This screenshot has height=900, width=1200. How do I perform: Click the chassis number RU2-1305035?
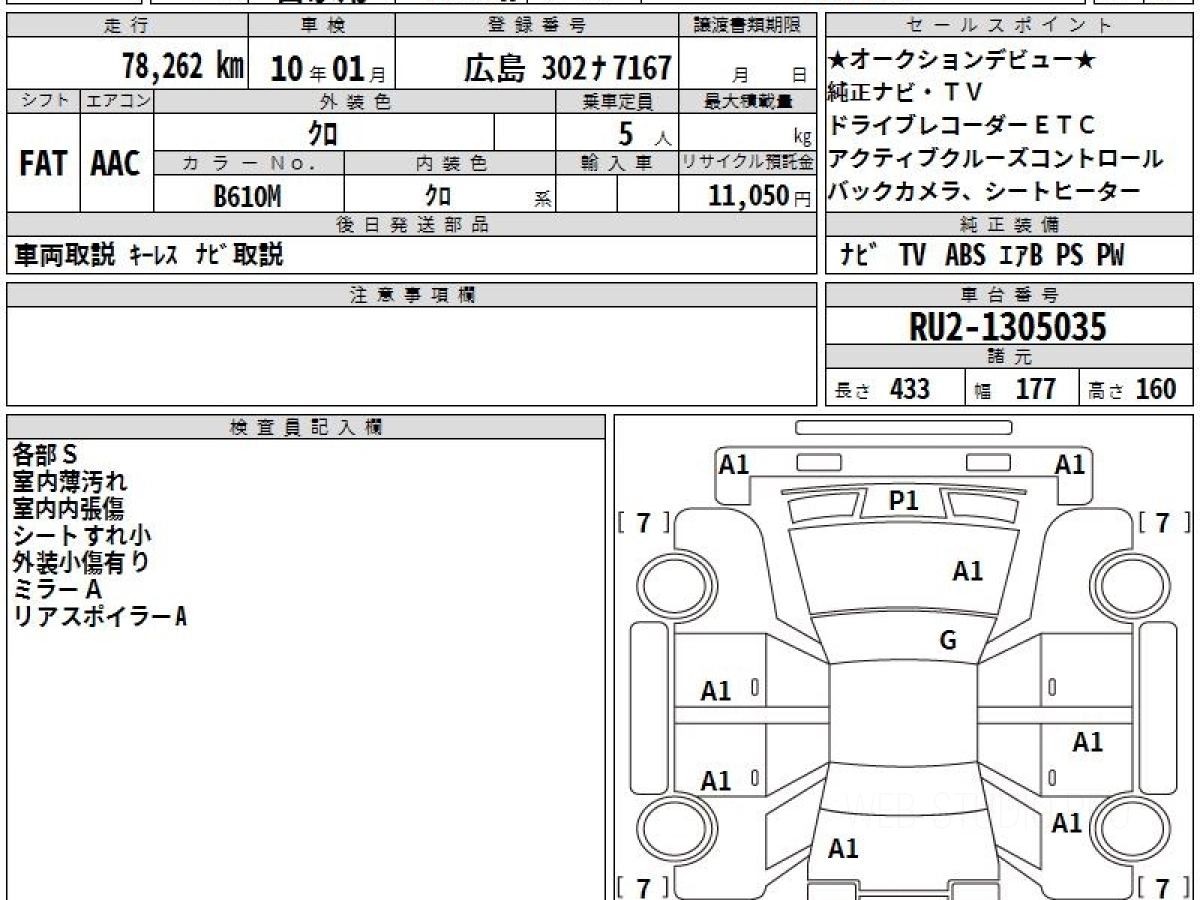pyautogui.click(x=1007, y=327)
